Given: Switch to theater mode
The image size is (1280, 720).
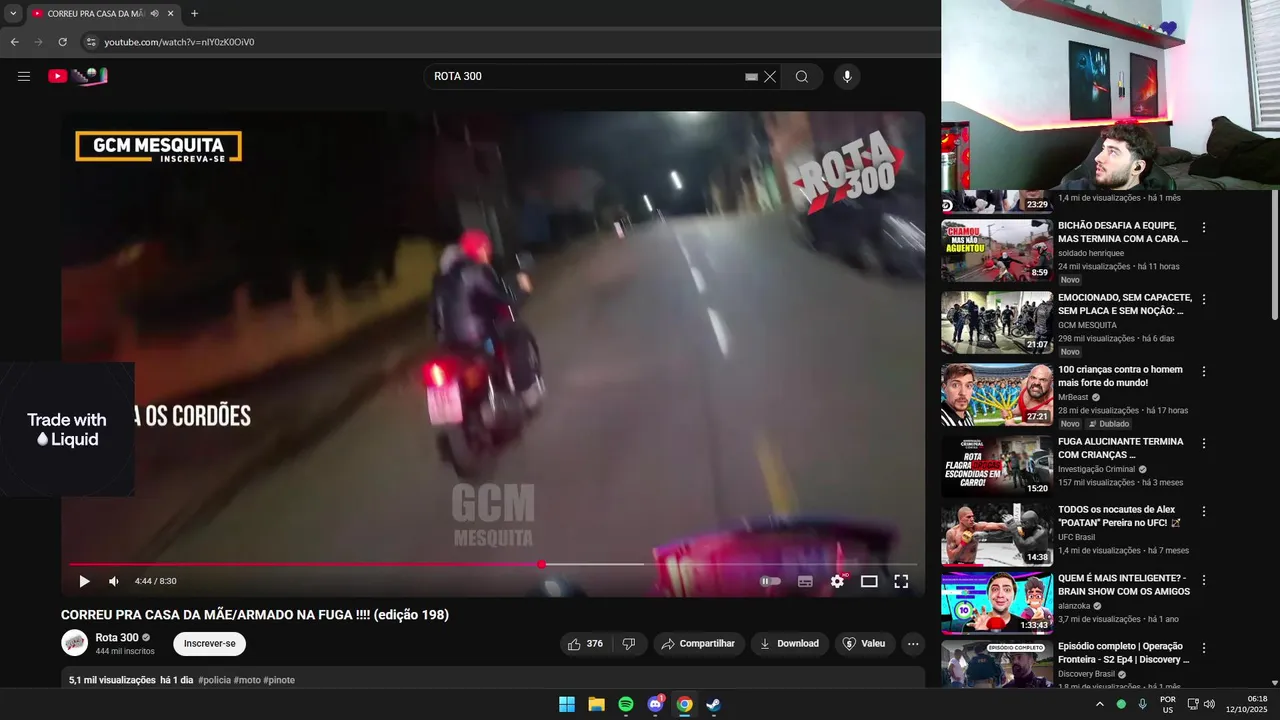Looking at the screenshot, I should [x=869, y=581].
